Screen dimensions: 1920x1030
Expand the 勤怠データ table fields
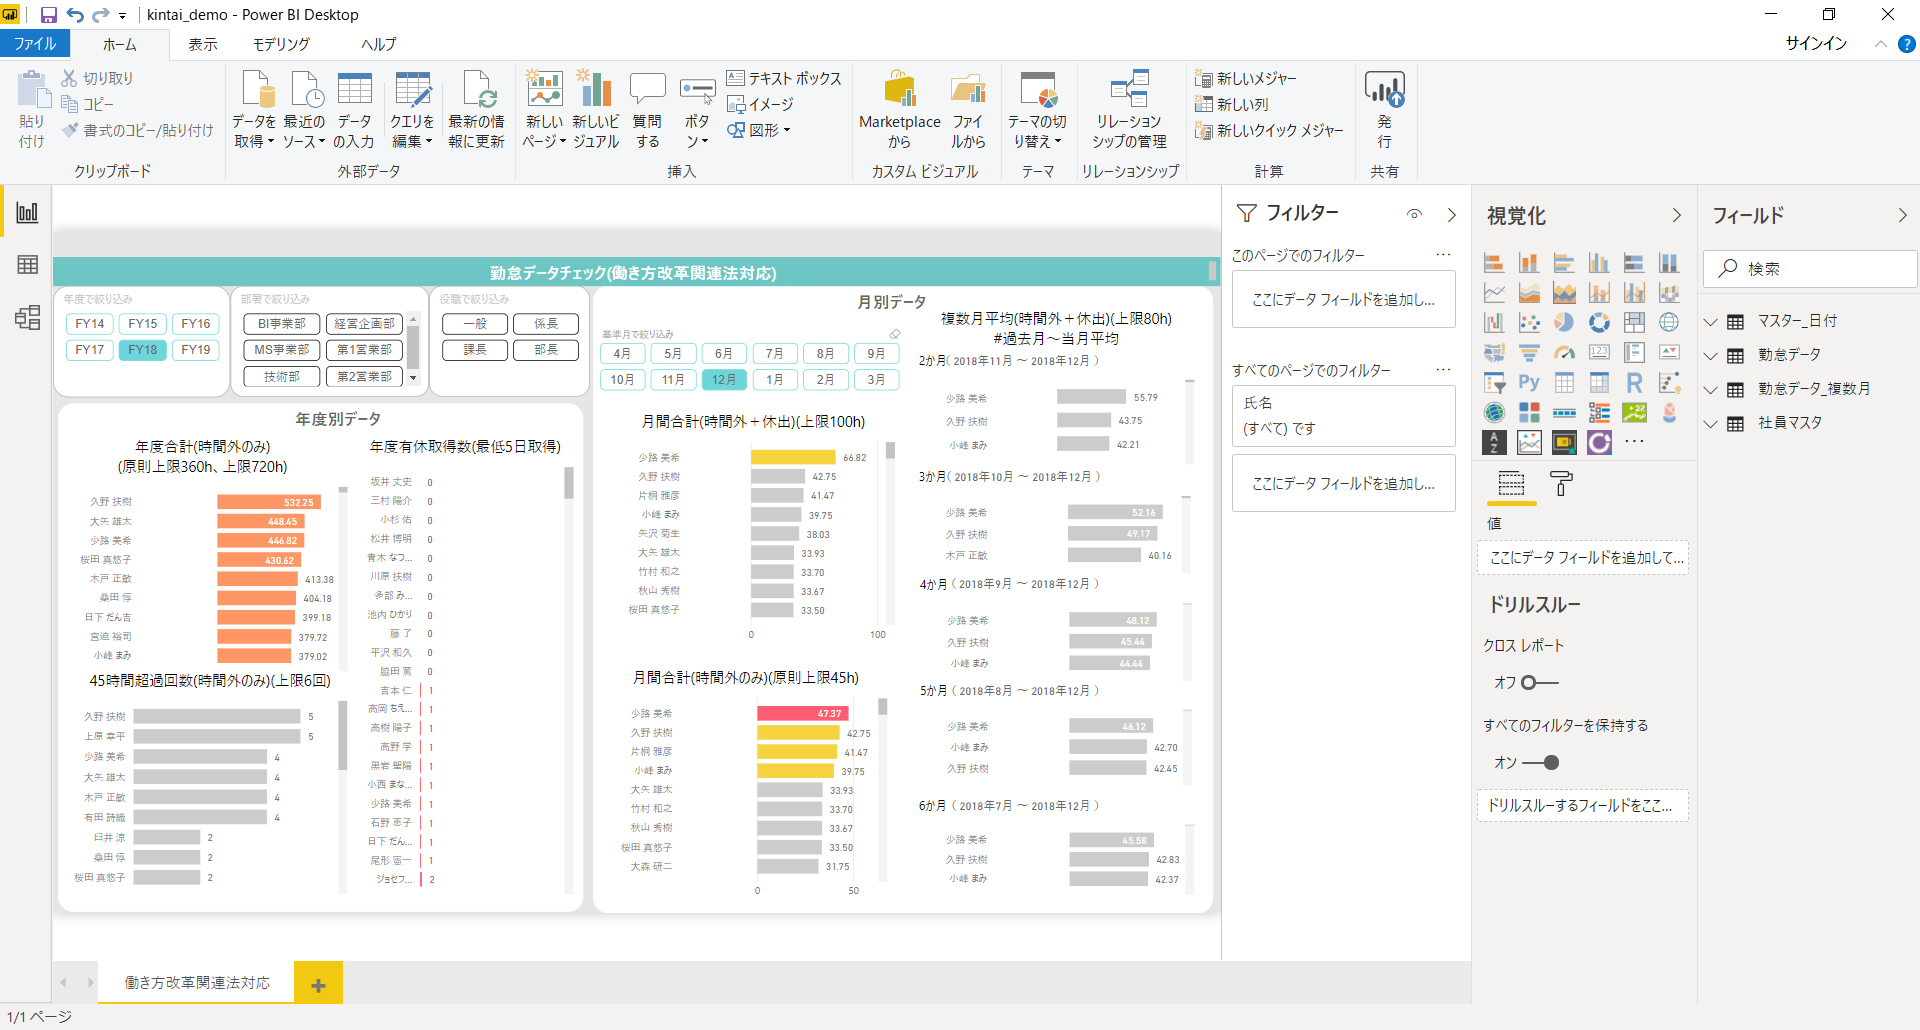(1711, 356)
